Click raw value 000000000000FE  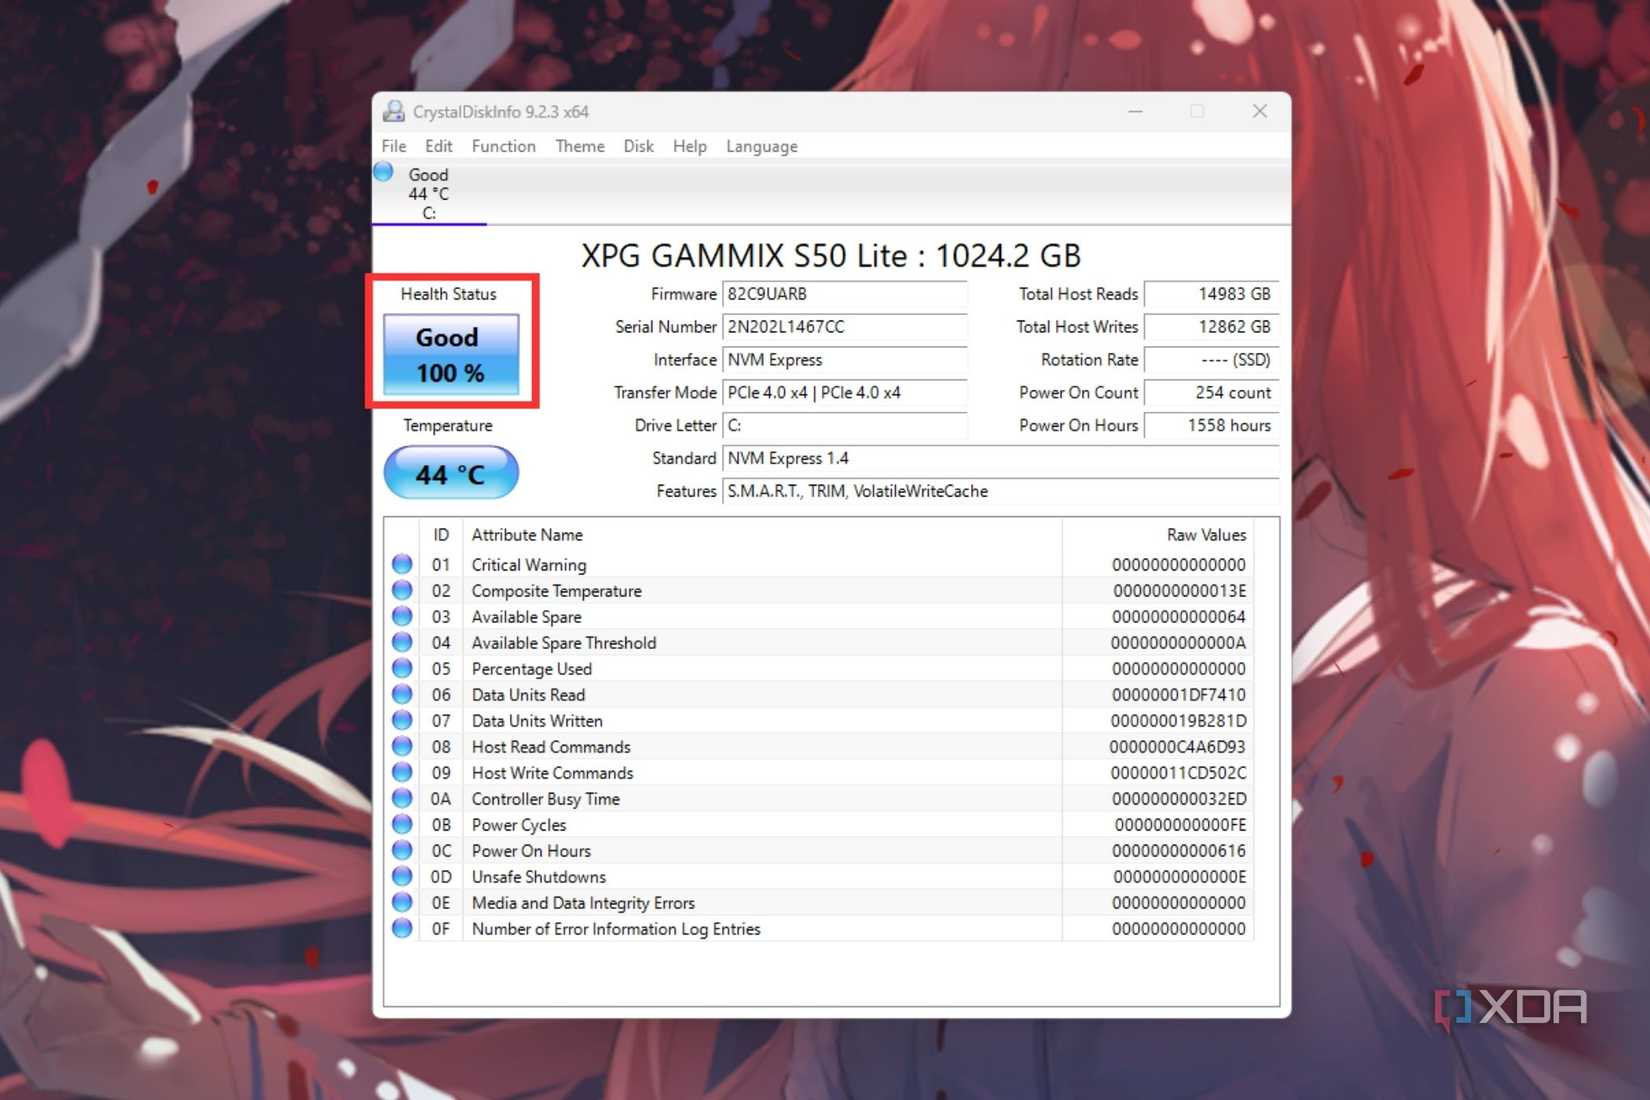click(x=1181, y=825)
